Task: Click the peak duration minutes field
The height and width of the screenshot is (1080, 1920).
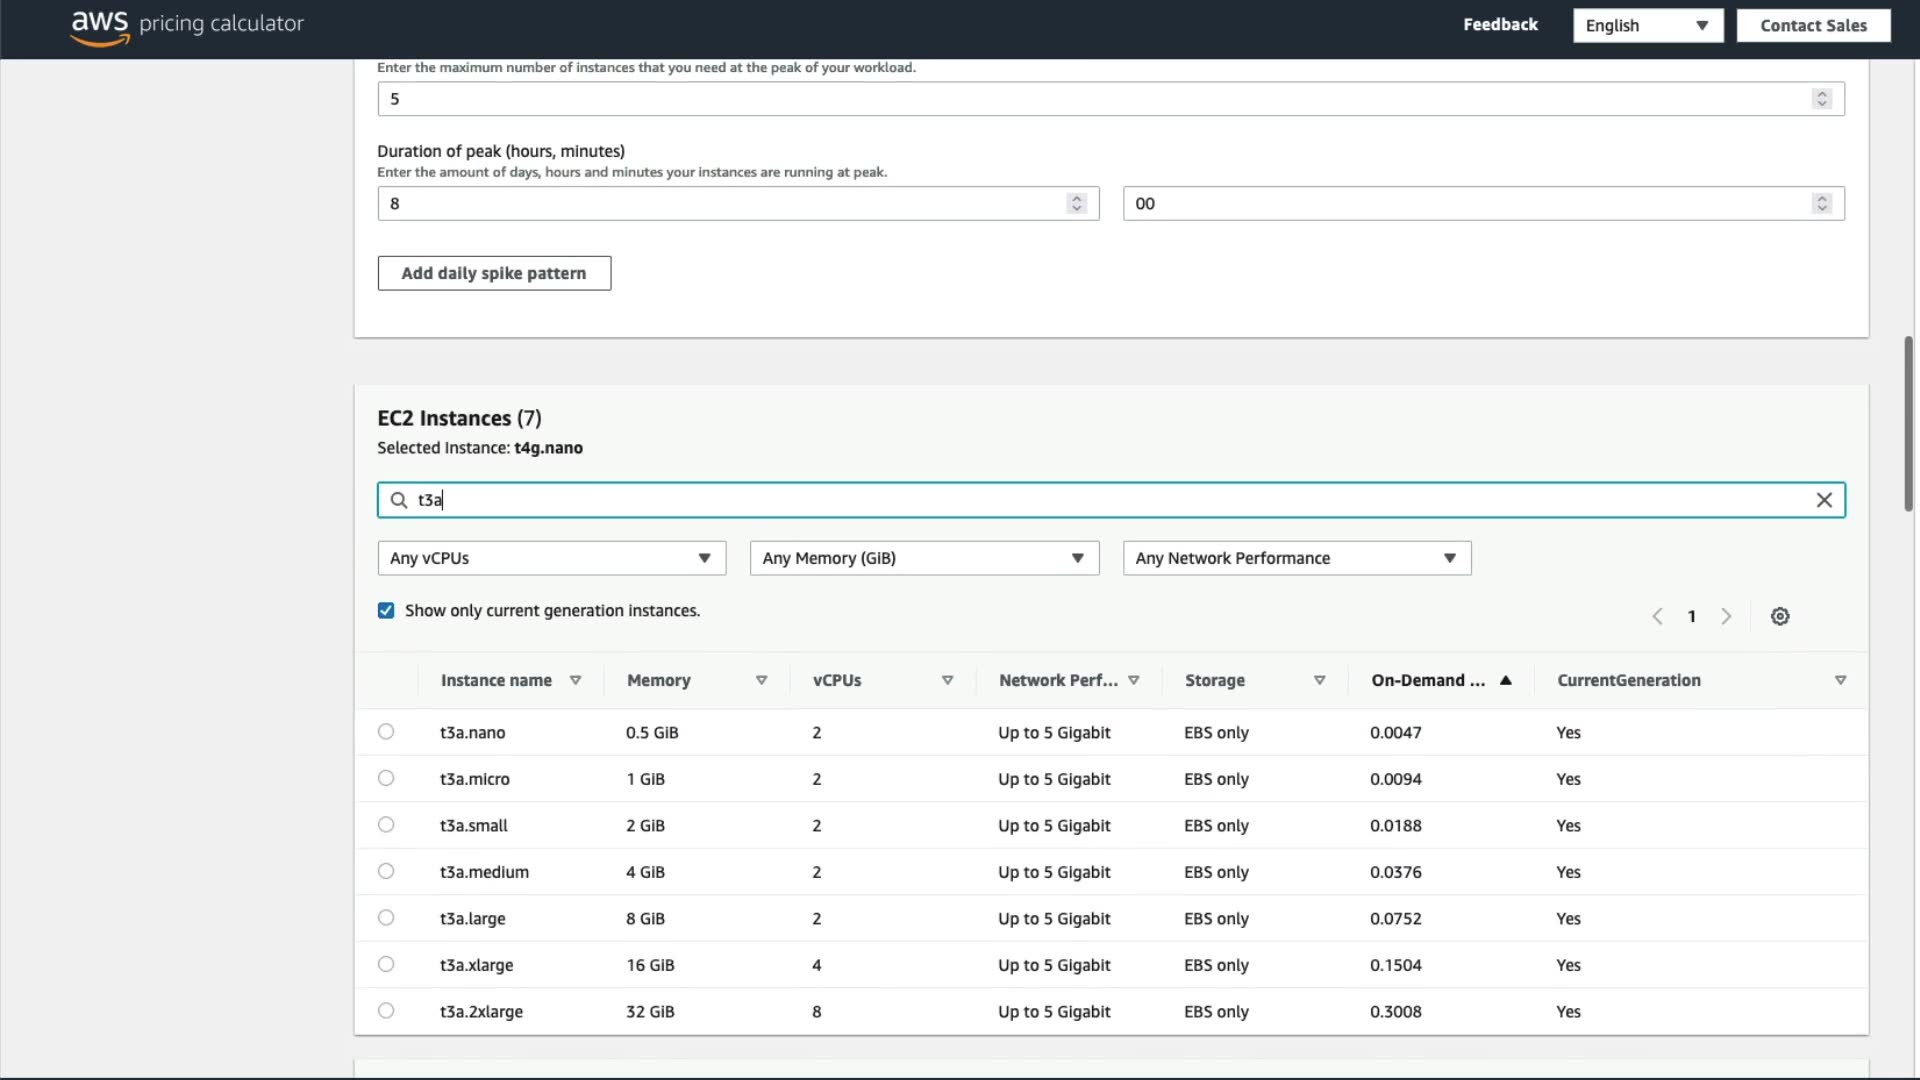Action: (1470, 204)
